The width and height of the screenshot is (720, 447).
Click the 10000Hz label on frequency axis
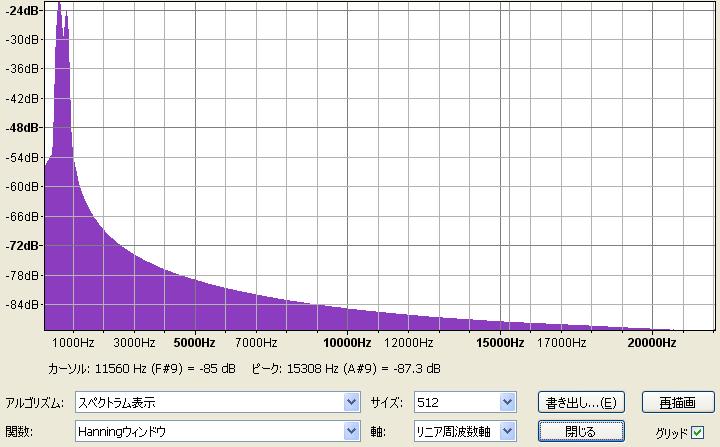click(348, 343)
